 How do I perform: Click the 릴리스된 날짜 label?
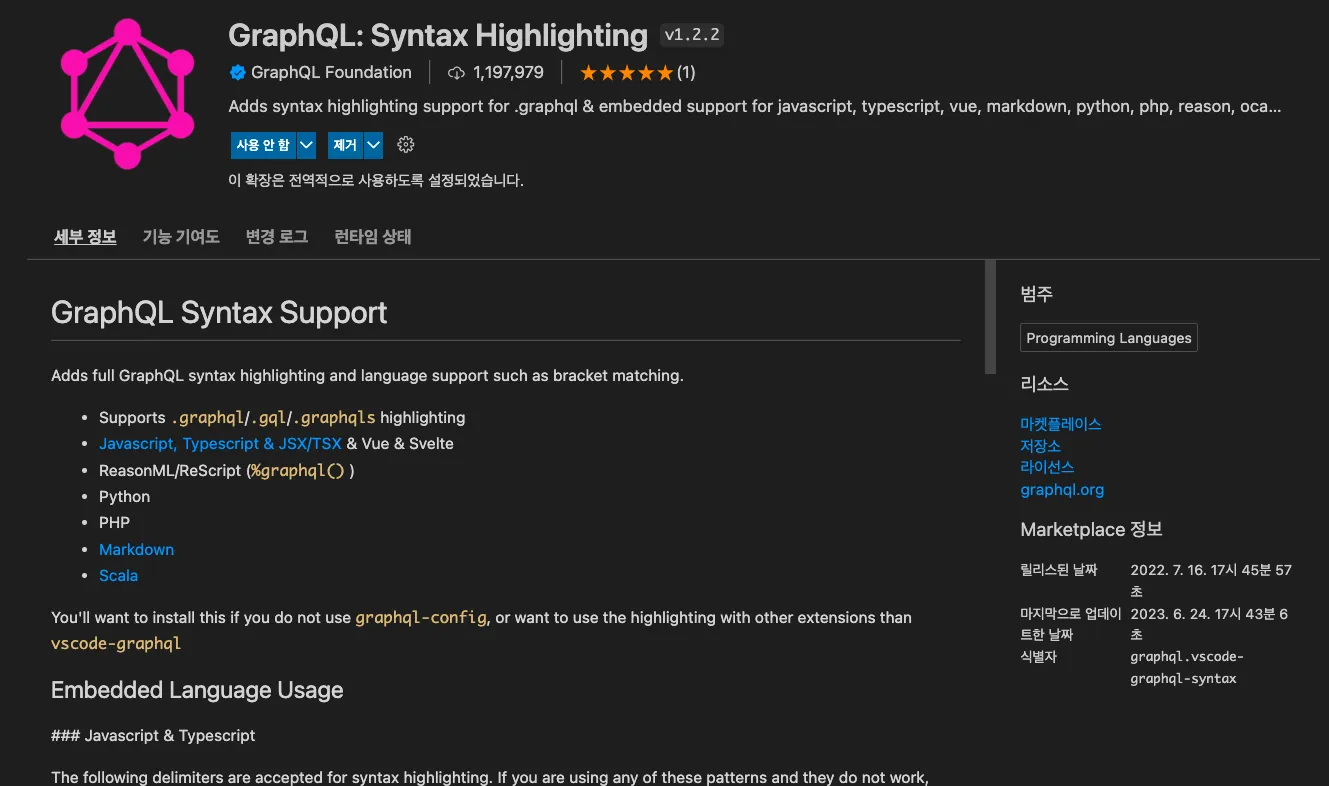coord(1059,570)
